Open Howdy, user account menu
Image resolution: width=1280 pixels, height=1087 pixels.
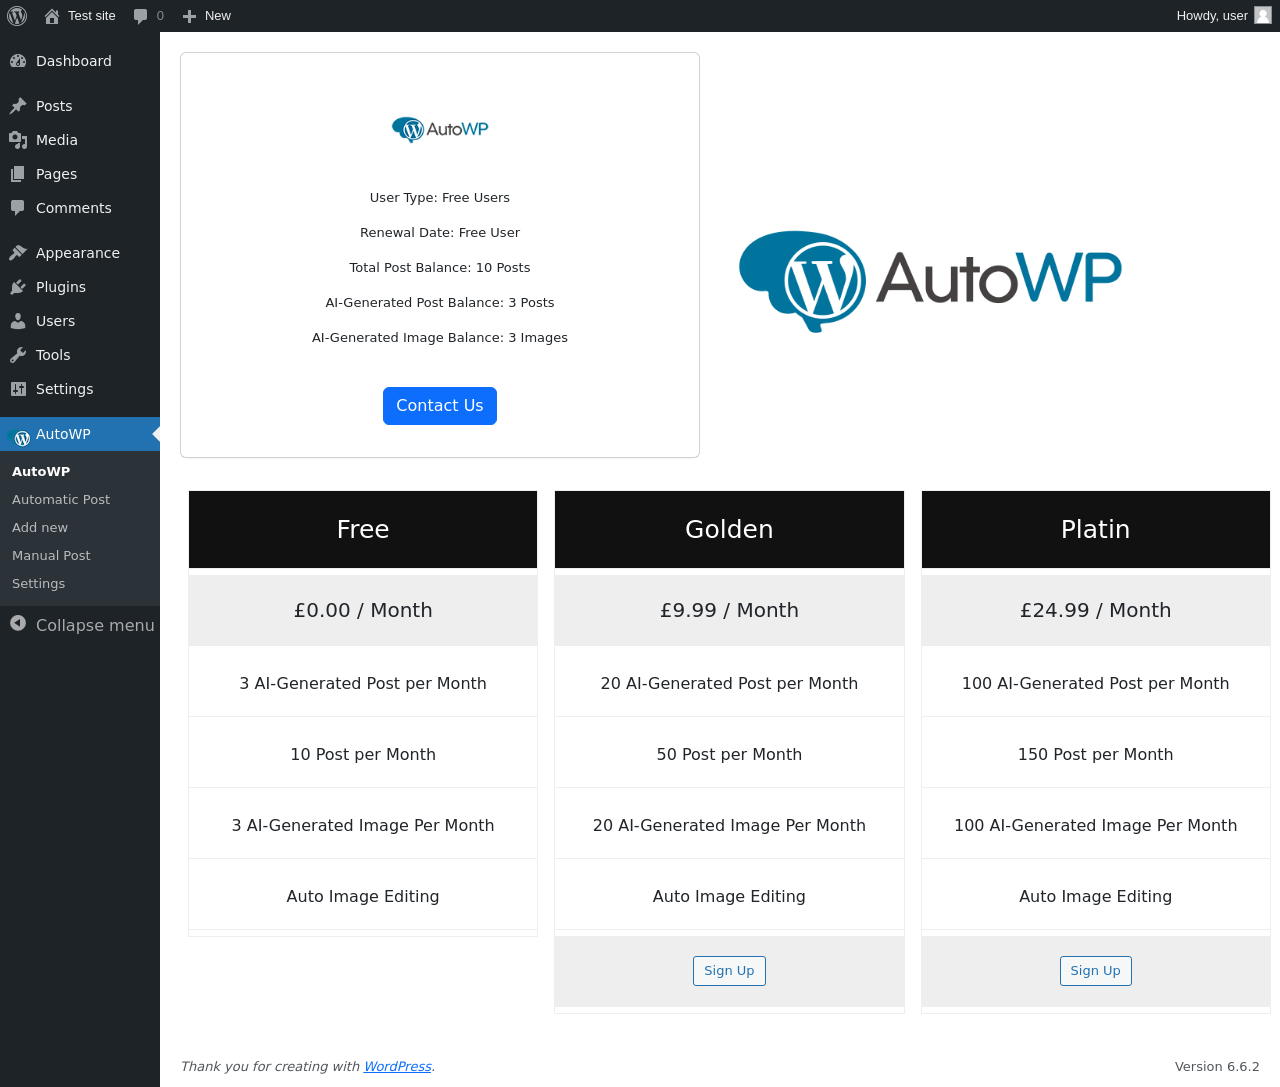tap(1224, 16)
